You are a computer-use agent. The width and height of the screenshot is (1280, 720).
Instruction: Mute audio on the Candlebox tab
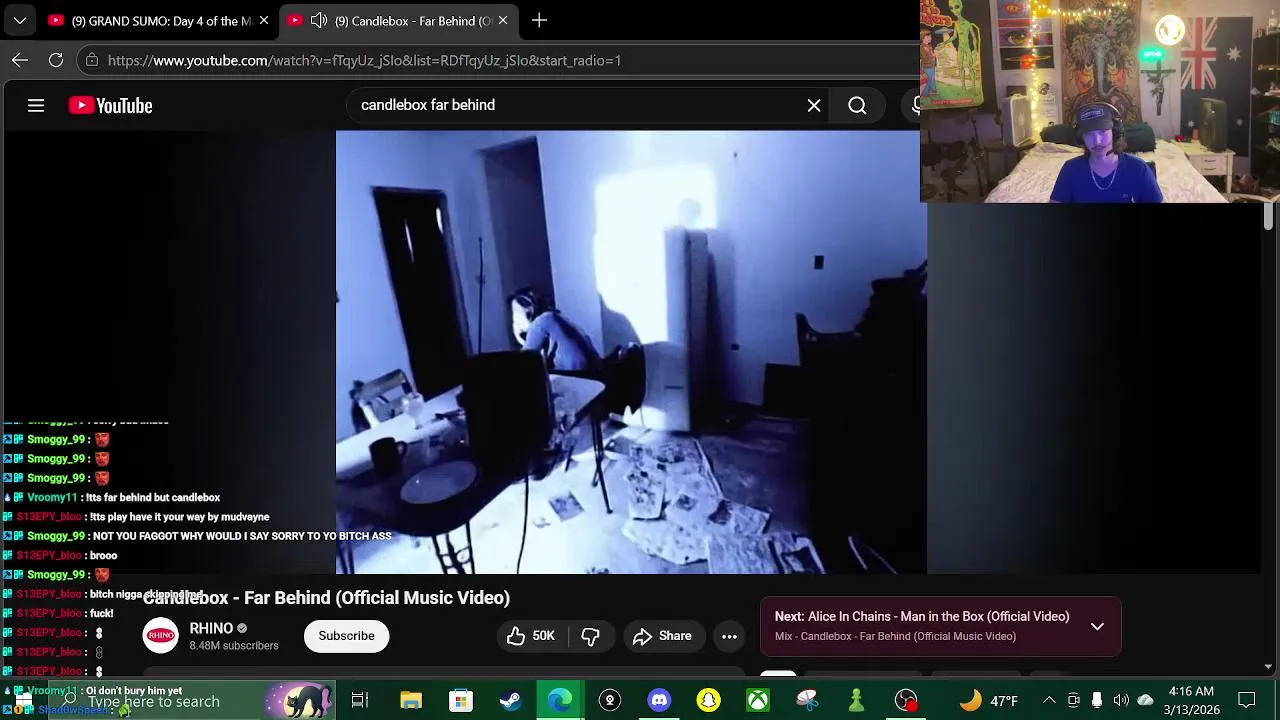pos(319,20)
